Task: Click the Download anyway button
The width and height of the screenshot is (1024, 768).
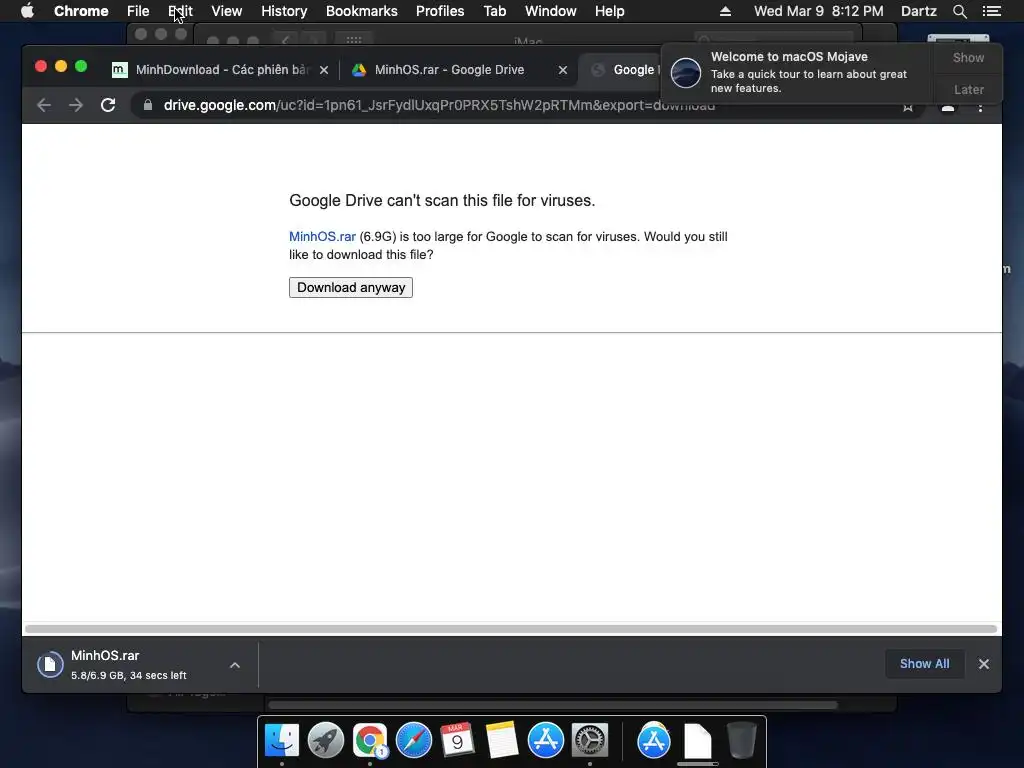Action: click(351, 287)
